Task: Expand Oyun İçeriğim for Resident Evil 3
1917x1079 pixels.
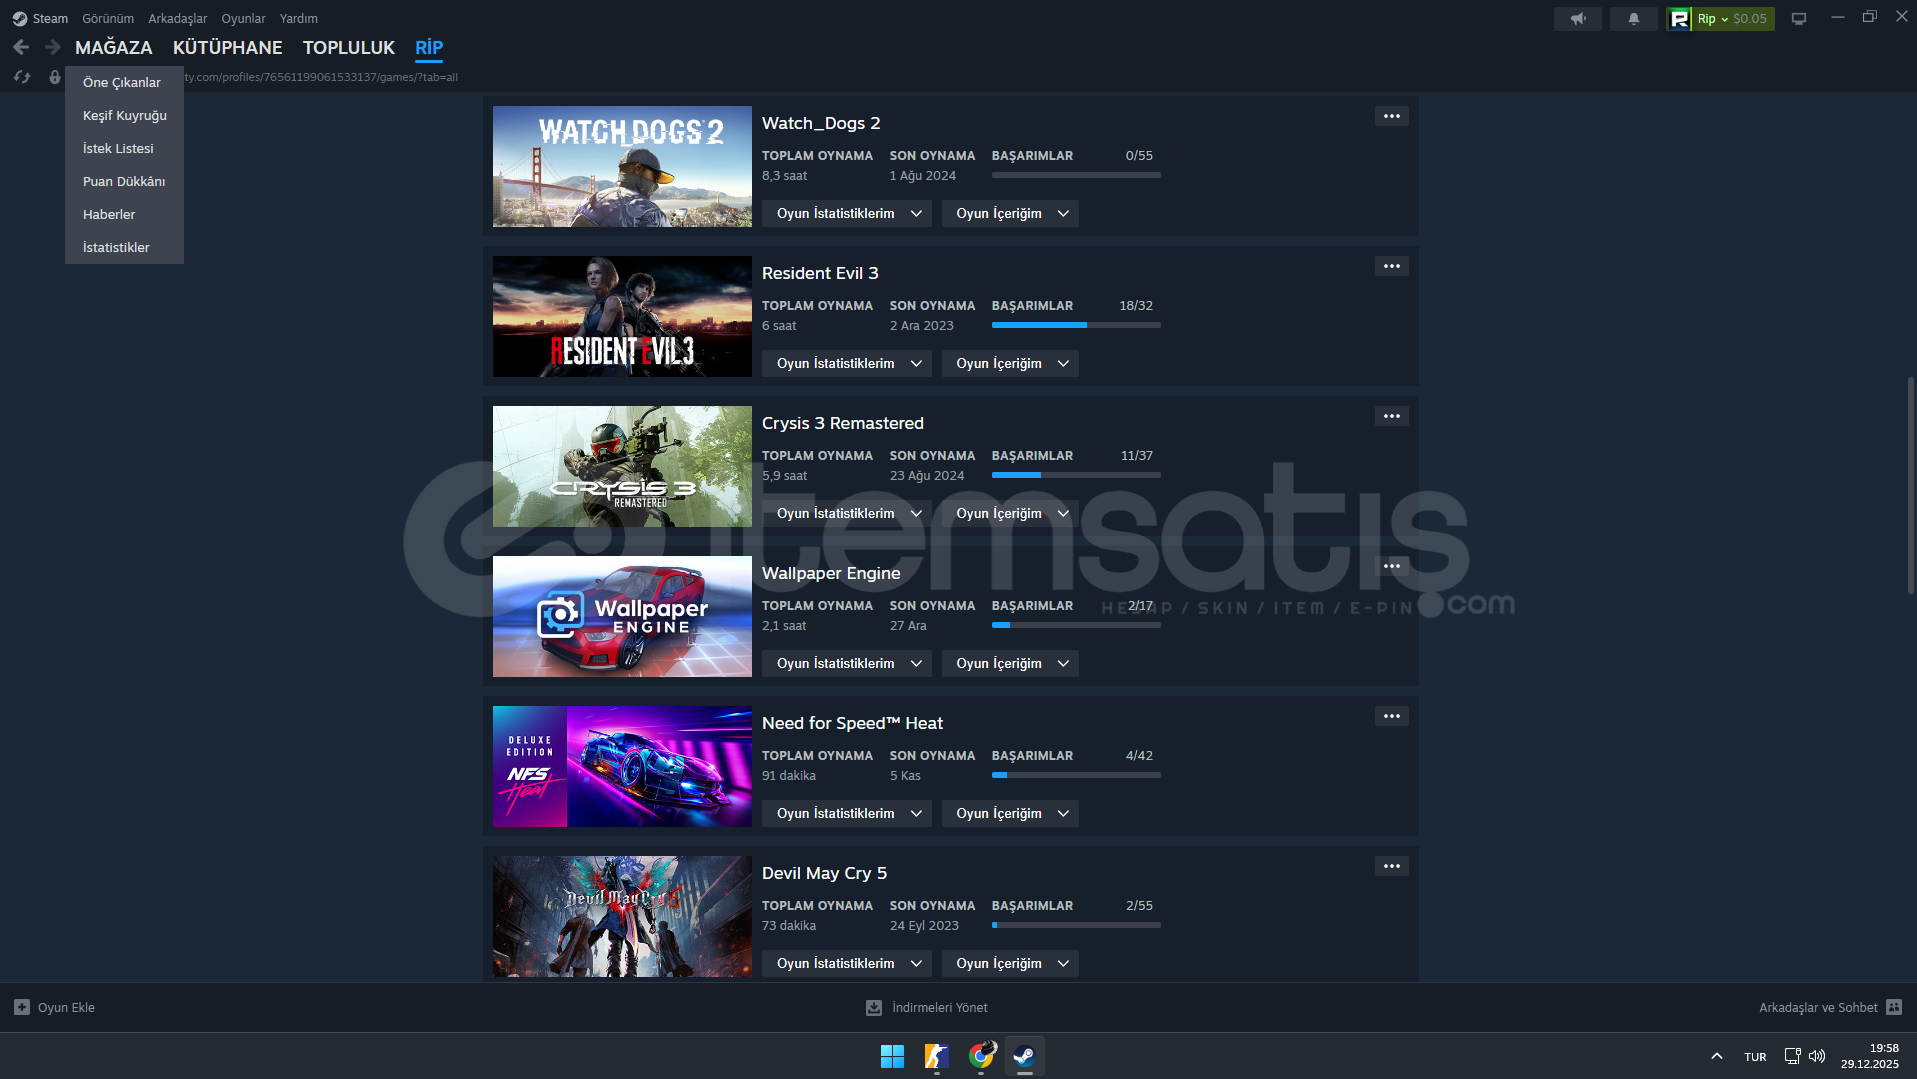Action: (1010, 363)
